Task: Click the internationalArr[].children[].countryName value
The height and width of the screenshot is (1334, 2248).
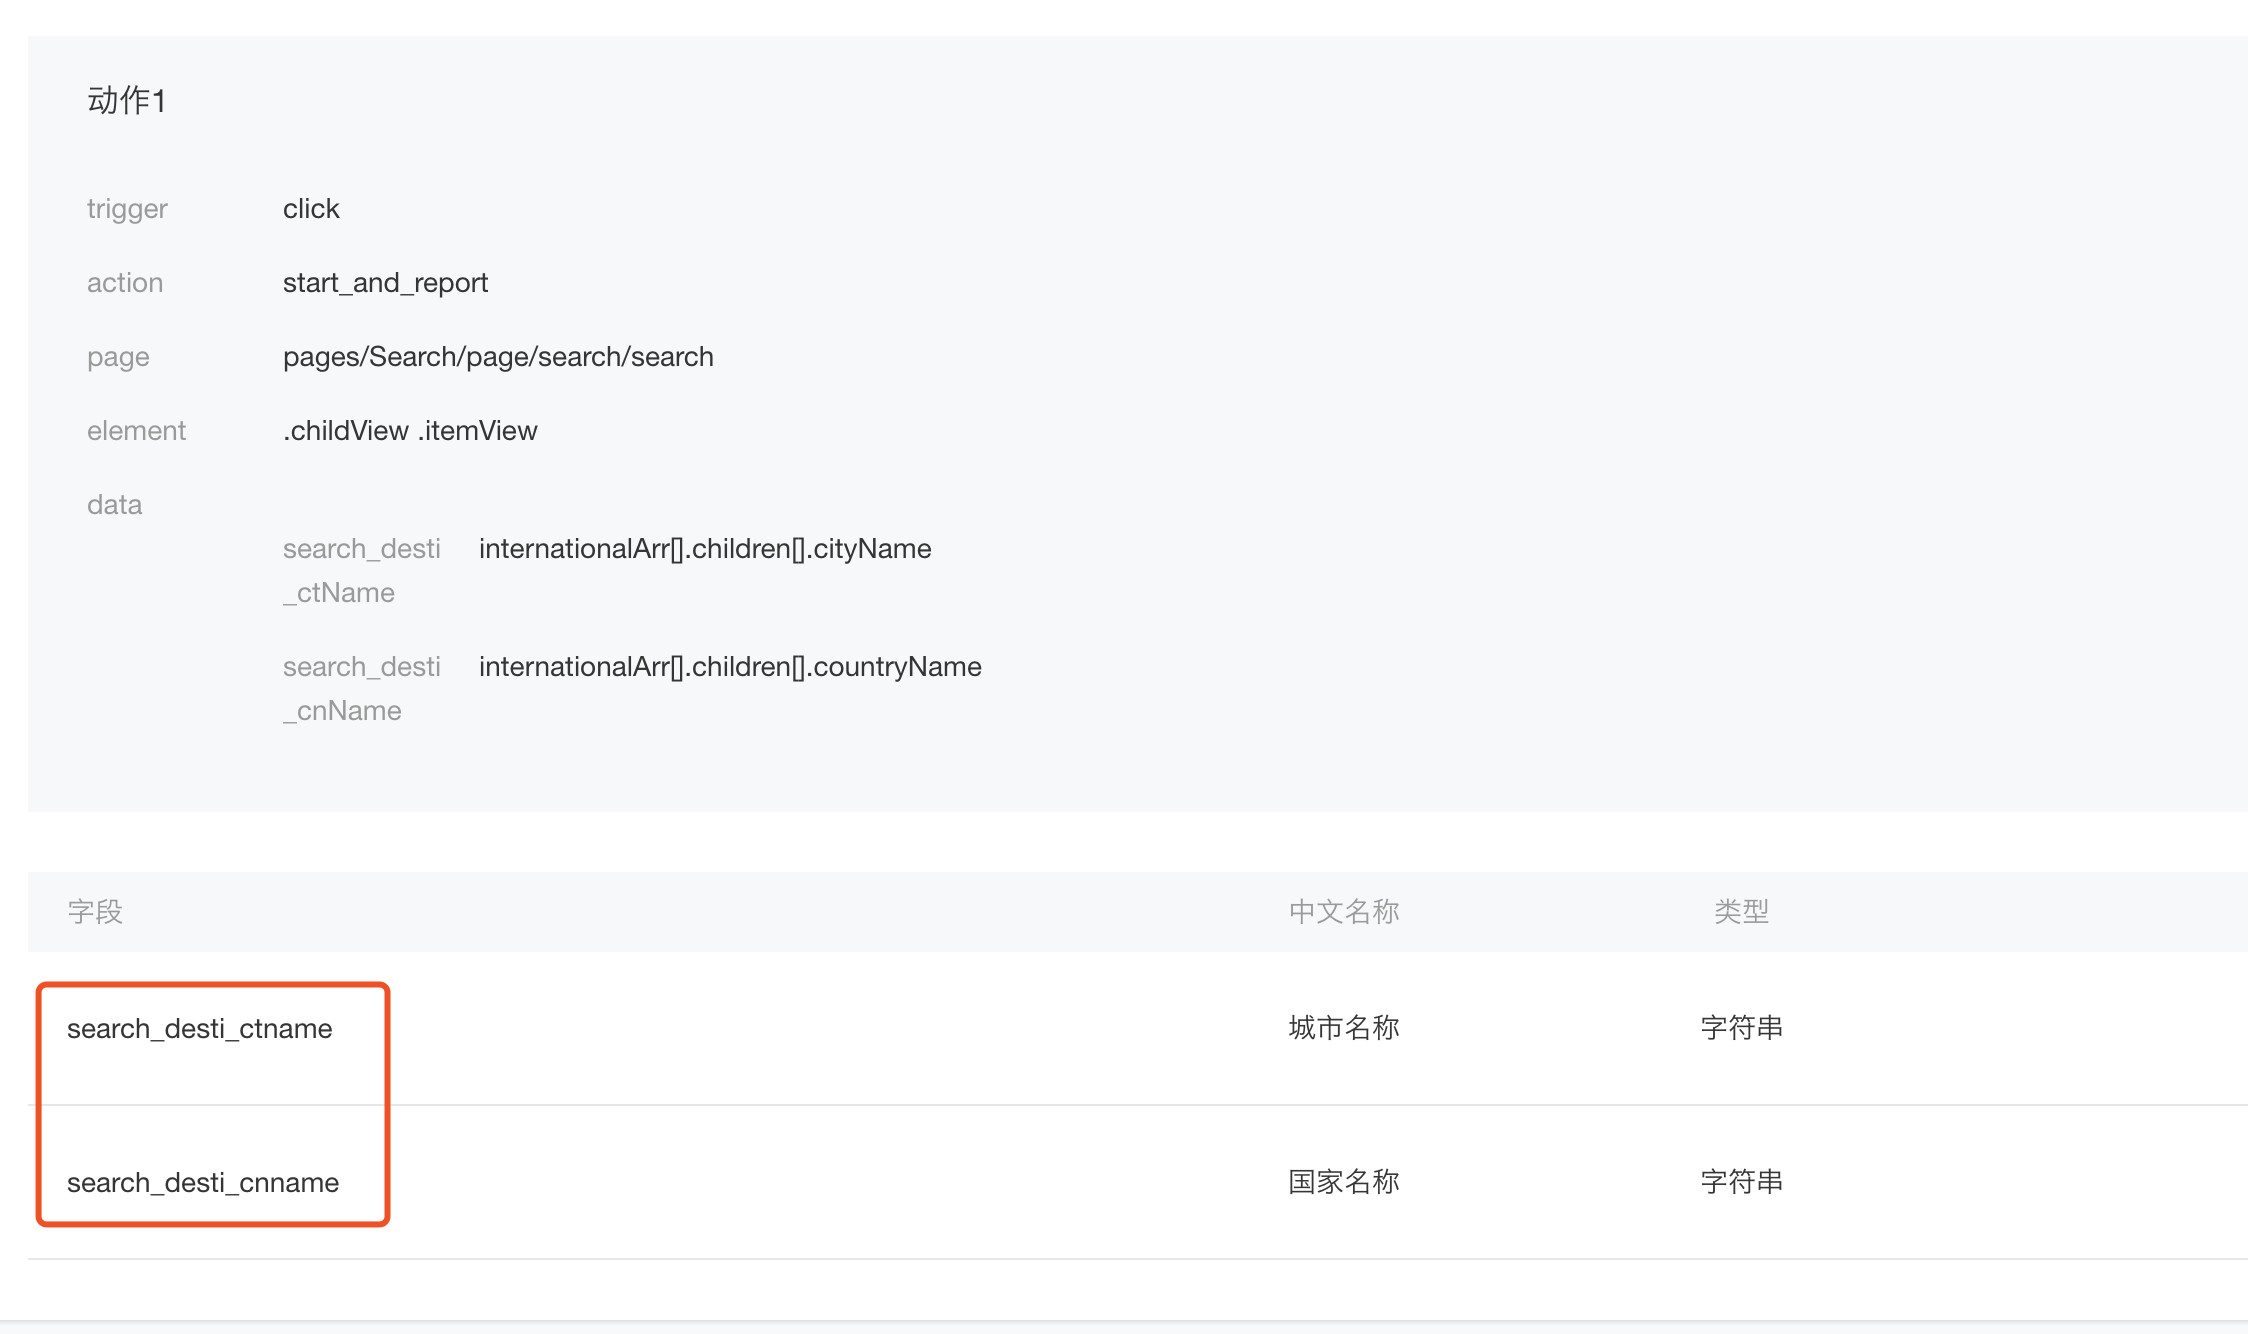Action: coord(730,667)
